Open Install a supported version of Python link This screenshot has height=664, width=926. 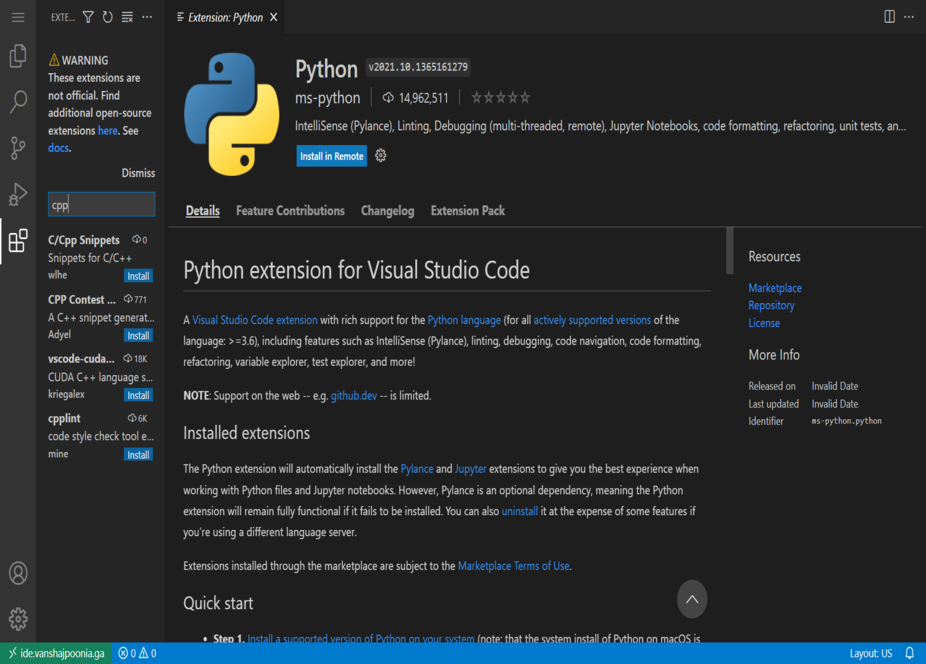[360, 639]
